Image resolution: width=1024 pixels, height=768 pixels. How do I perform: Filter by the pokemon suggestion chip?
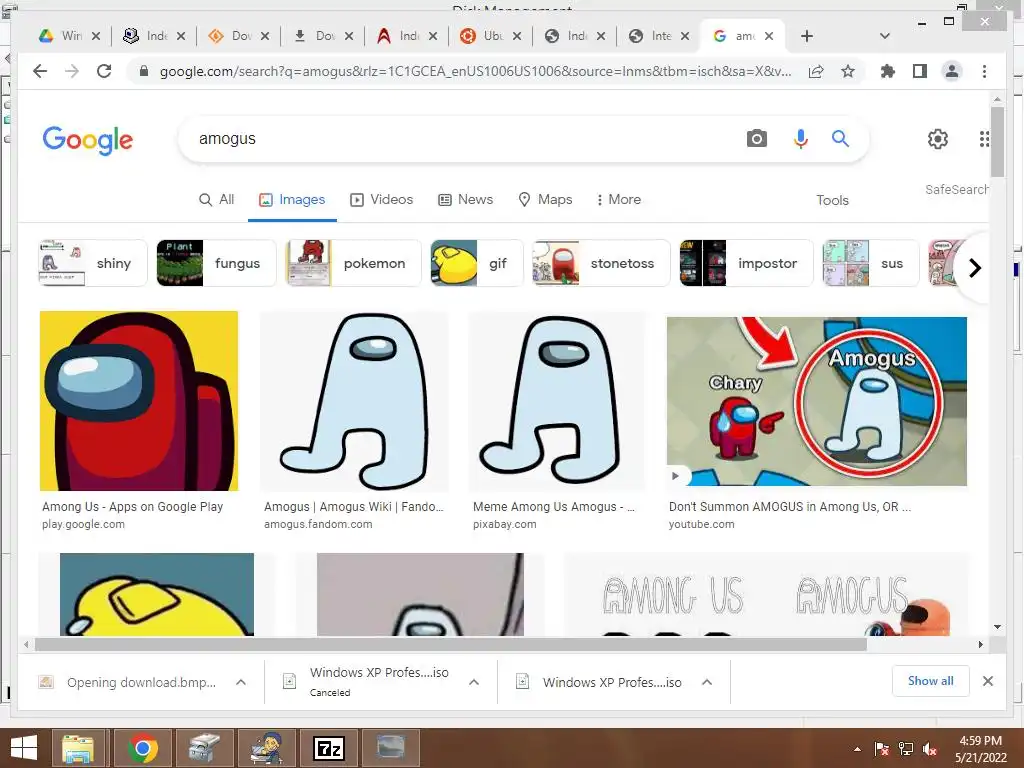(354, 263)
